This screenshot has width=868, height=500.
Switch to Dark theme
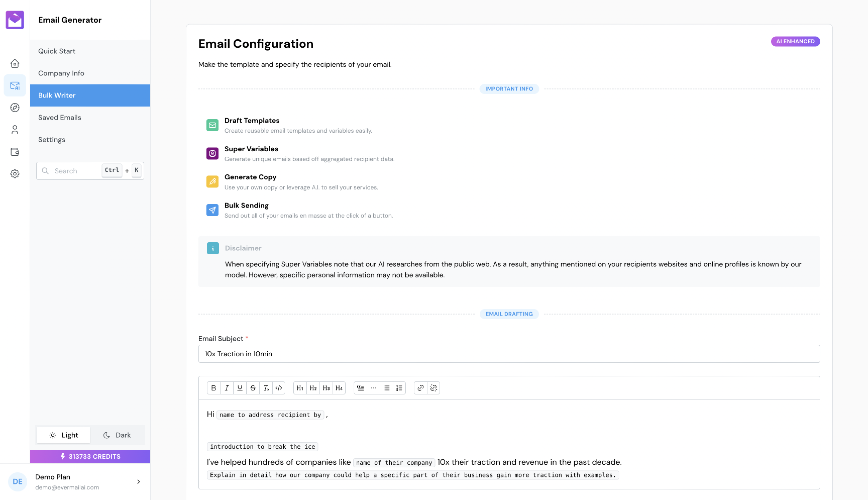(x=117, y=435)
